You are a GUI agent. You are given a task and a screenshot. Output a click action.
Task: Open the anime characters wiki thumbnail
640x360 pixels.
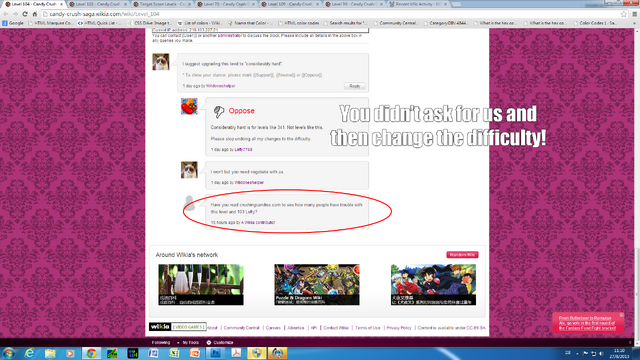tap(433, 284)
